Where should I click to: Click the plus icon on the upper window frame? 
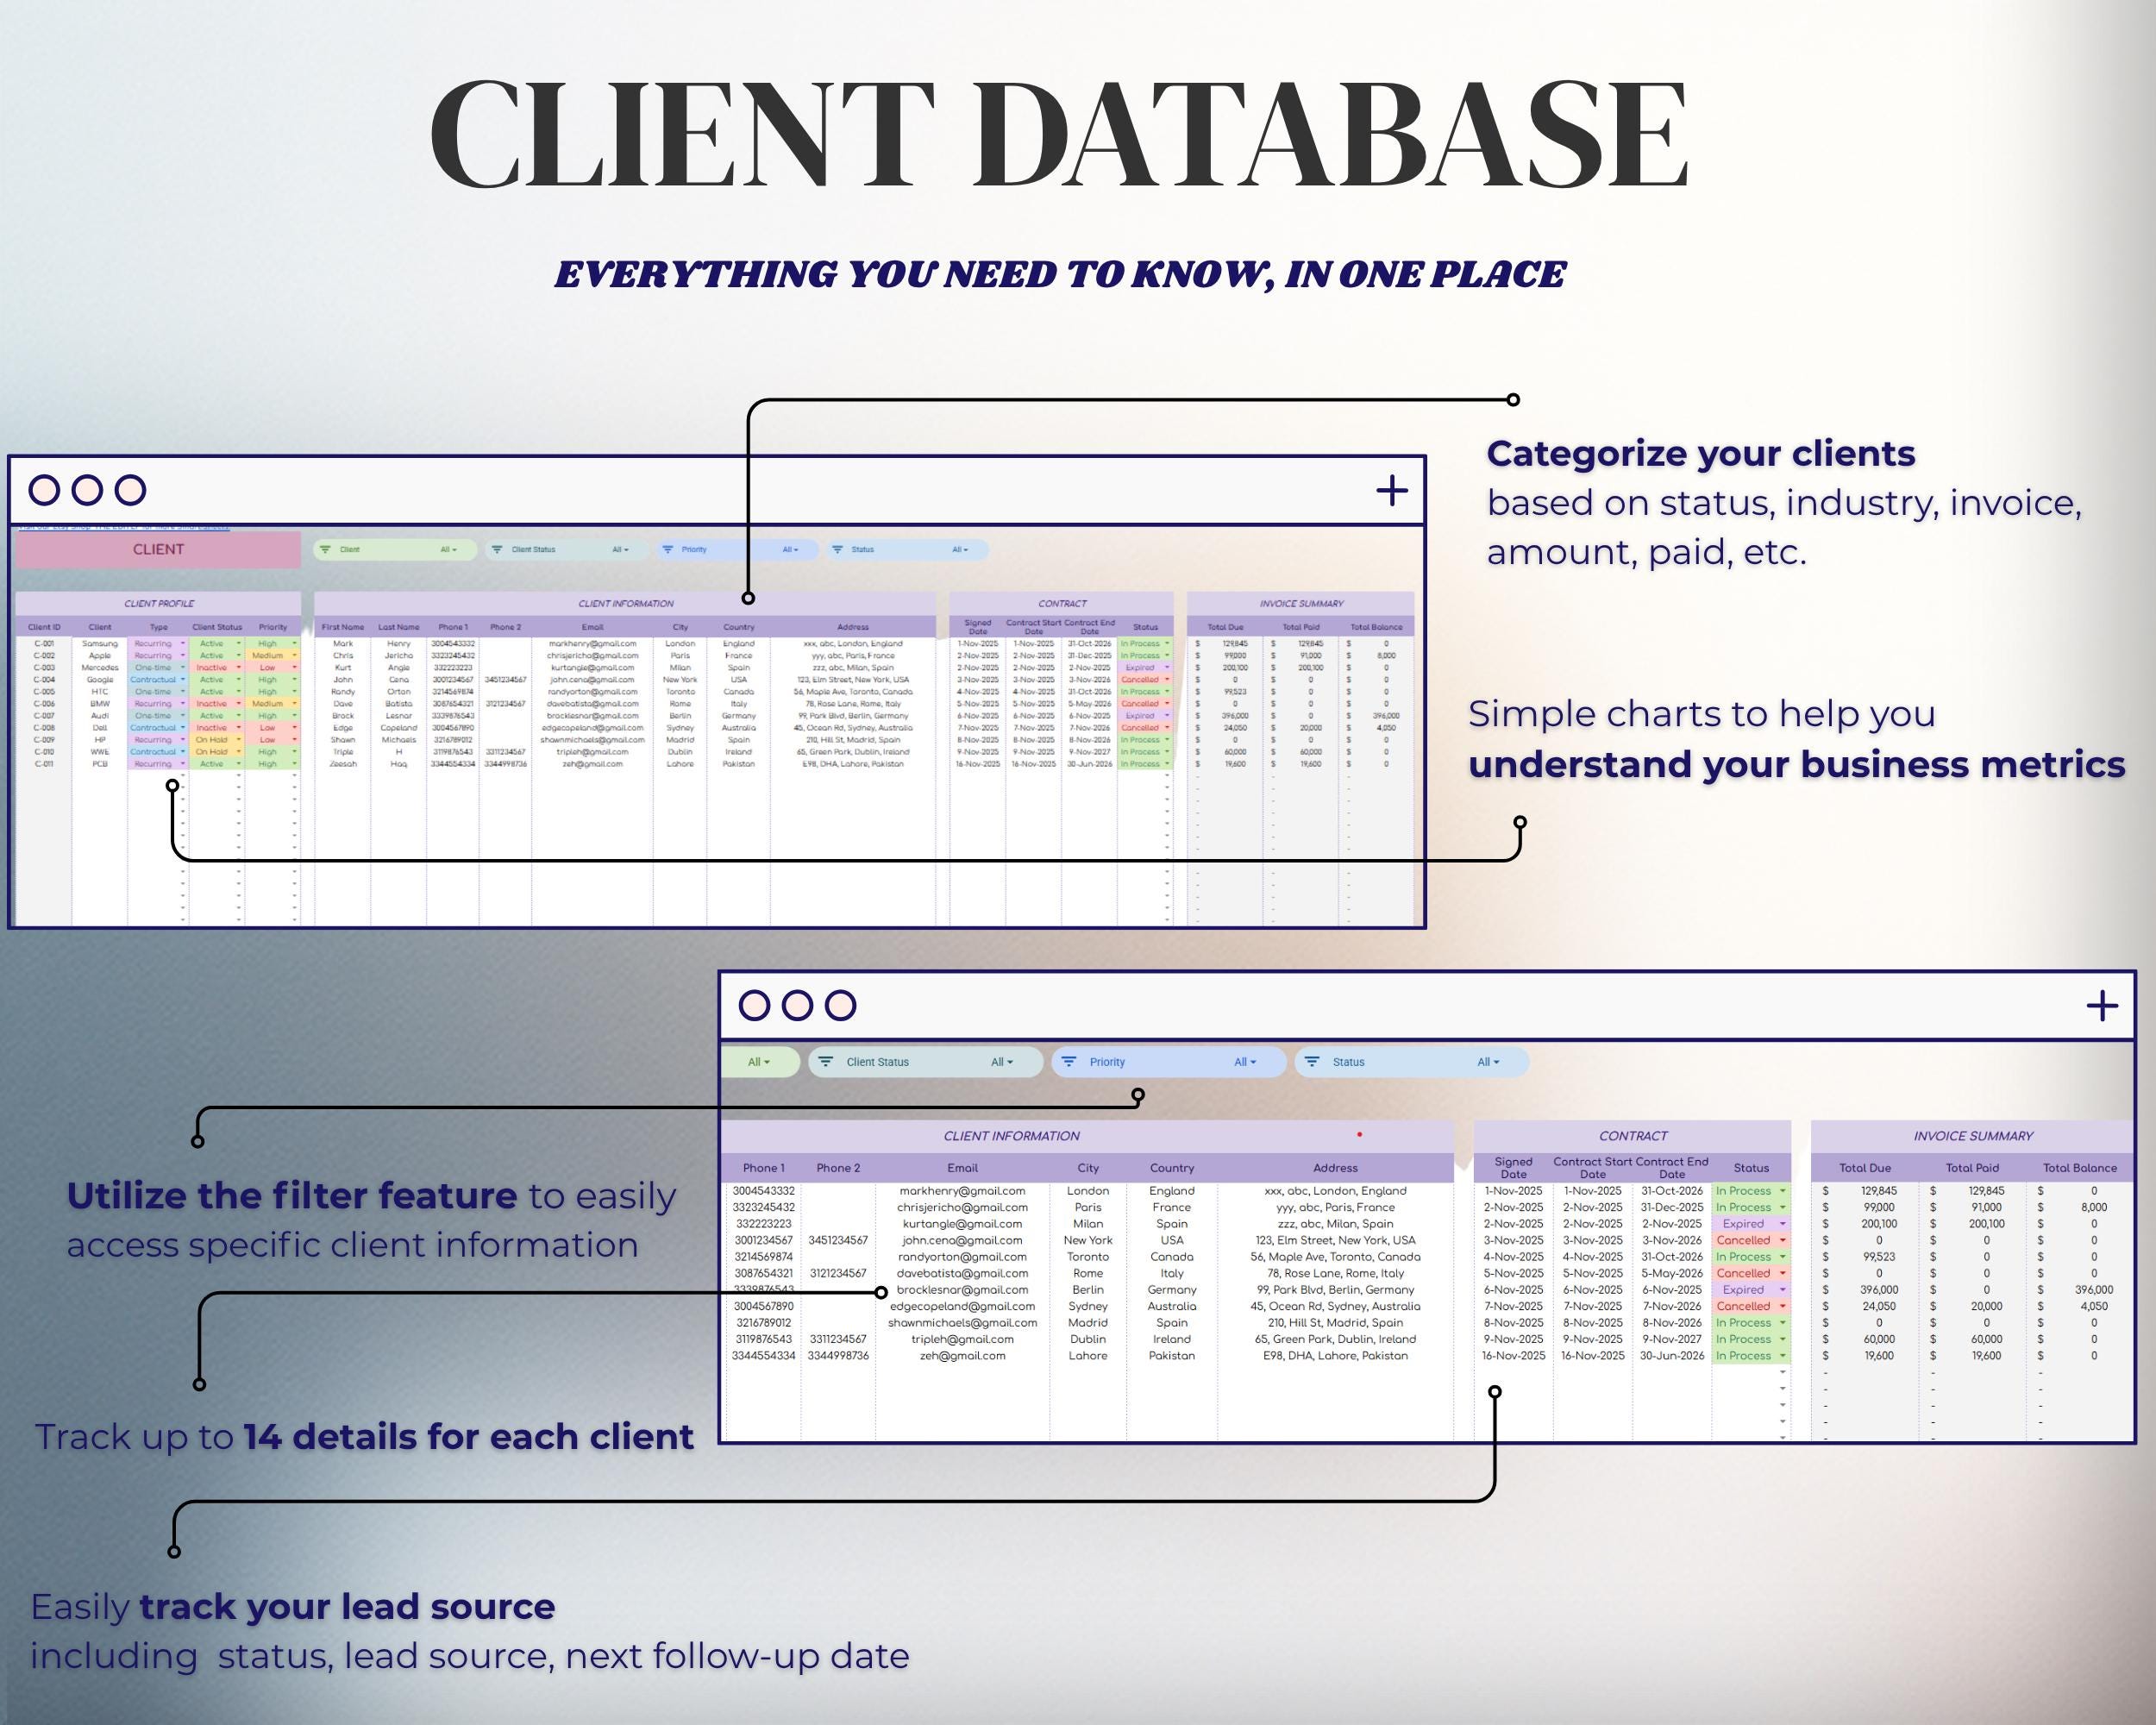point(1392,490)
